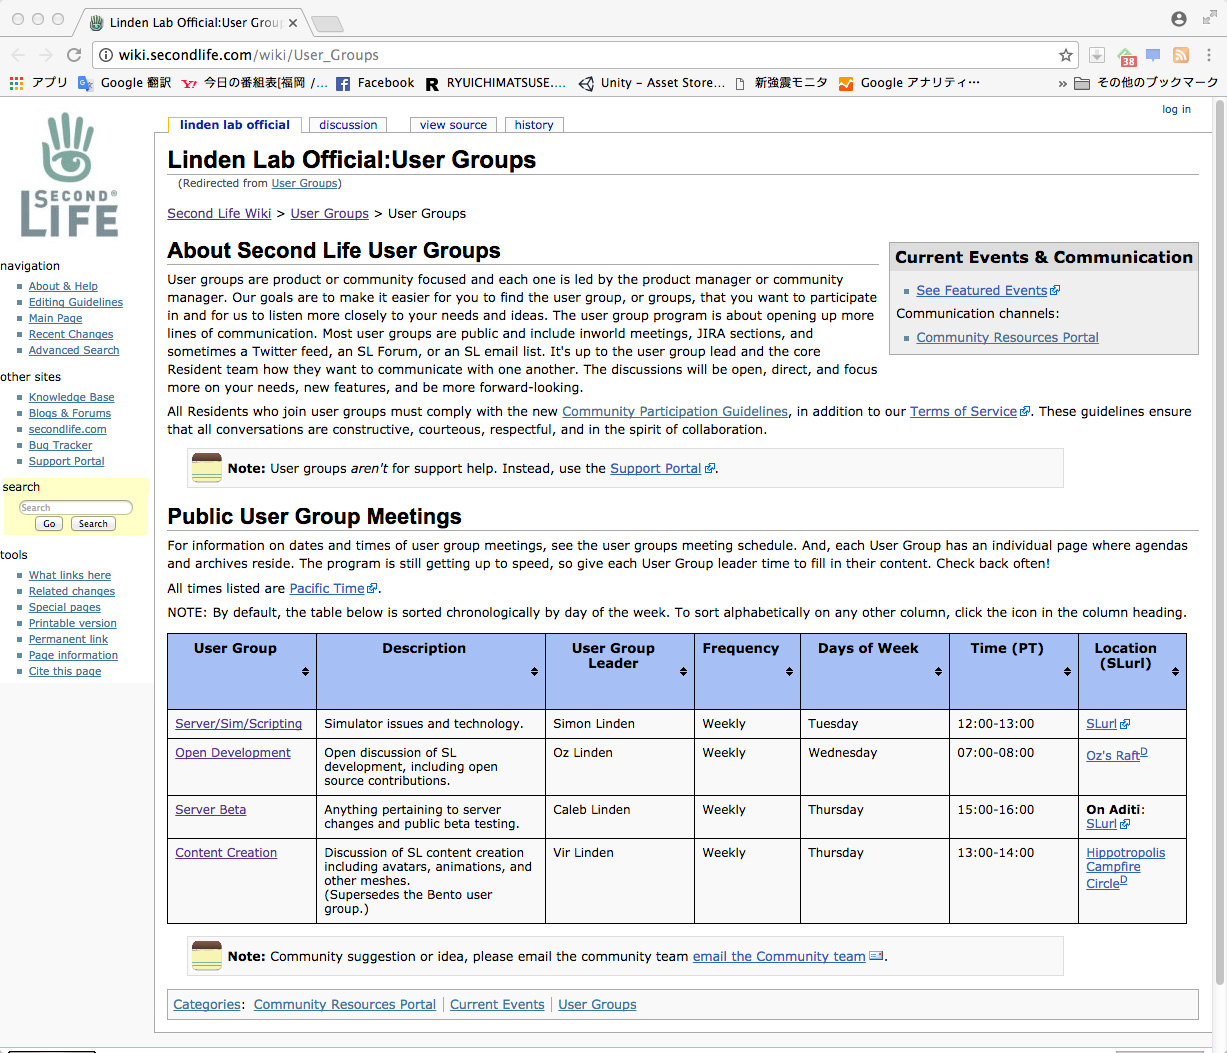Open the Chrome user profile icon
The height and width of the screenshot is (1053, 1227).
(1179, 19)
